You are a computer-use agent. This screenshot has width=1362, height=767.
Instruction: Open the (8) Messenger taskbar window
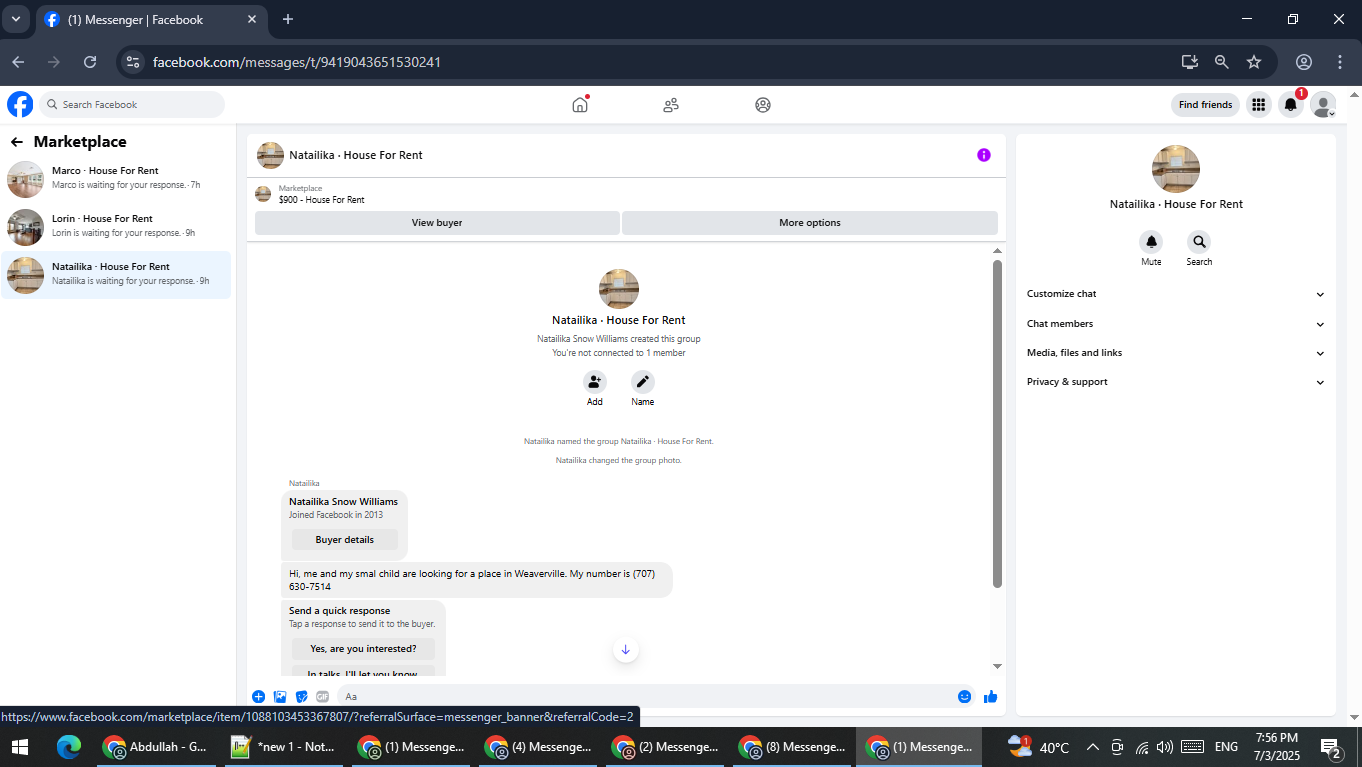792,747
